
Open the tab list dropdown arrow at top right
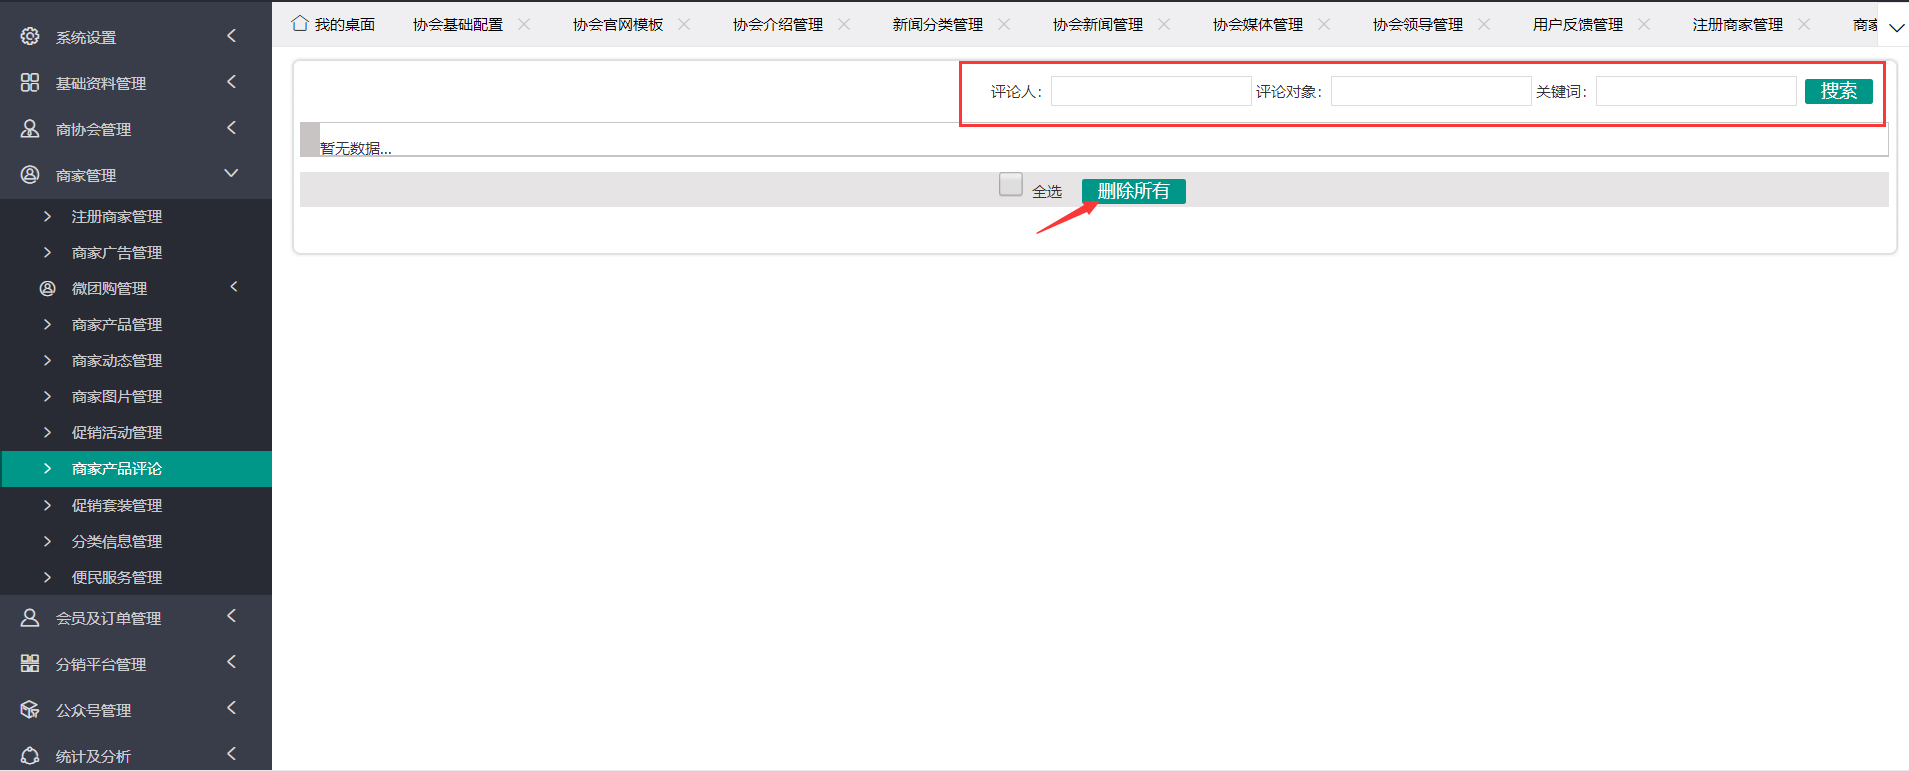[x=1895, y=28]
